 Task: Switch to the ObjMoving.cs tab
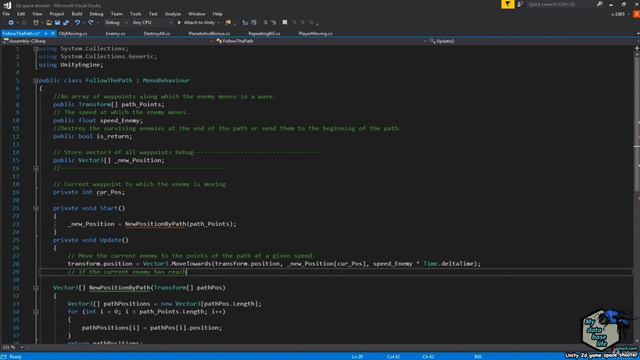pyautogui.click(x=73, y=33)
